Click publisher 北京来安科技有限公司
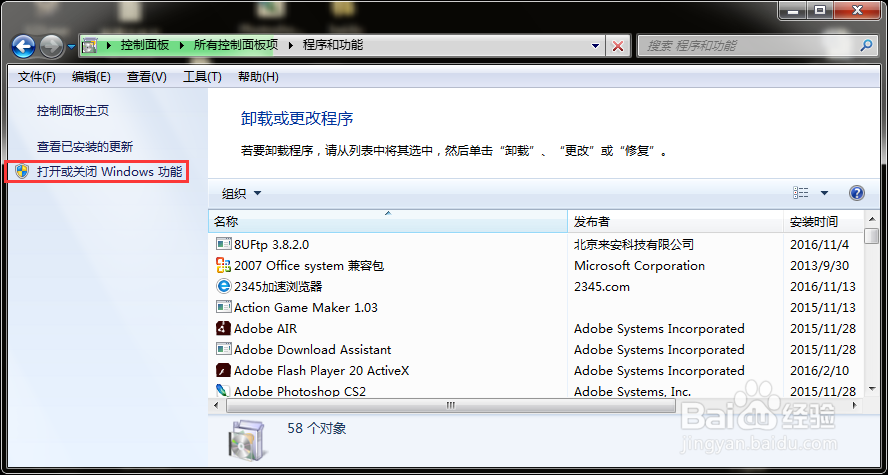This screenshot has width=888, height=475. coord(634,245)
